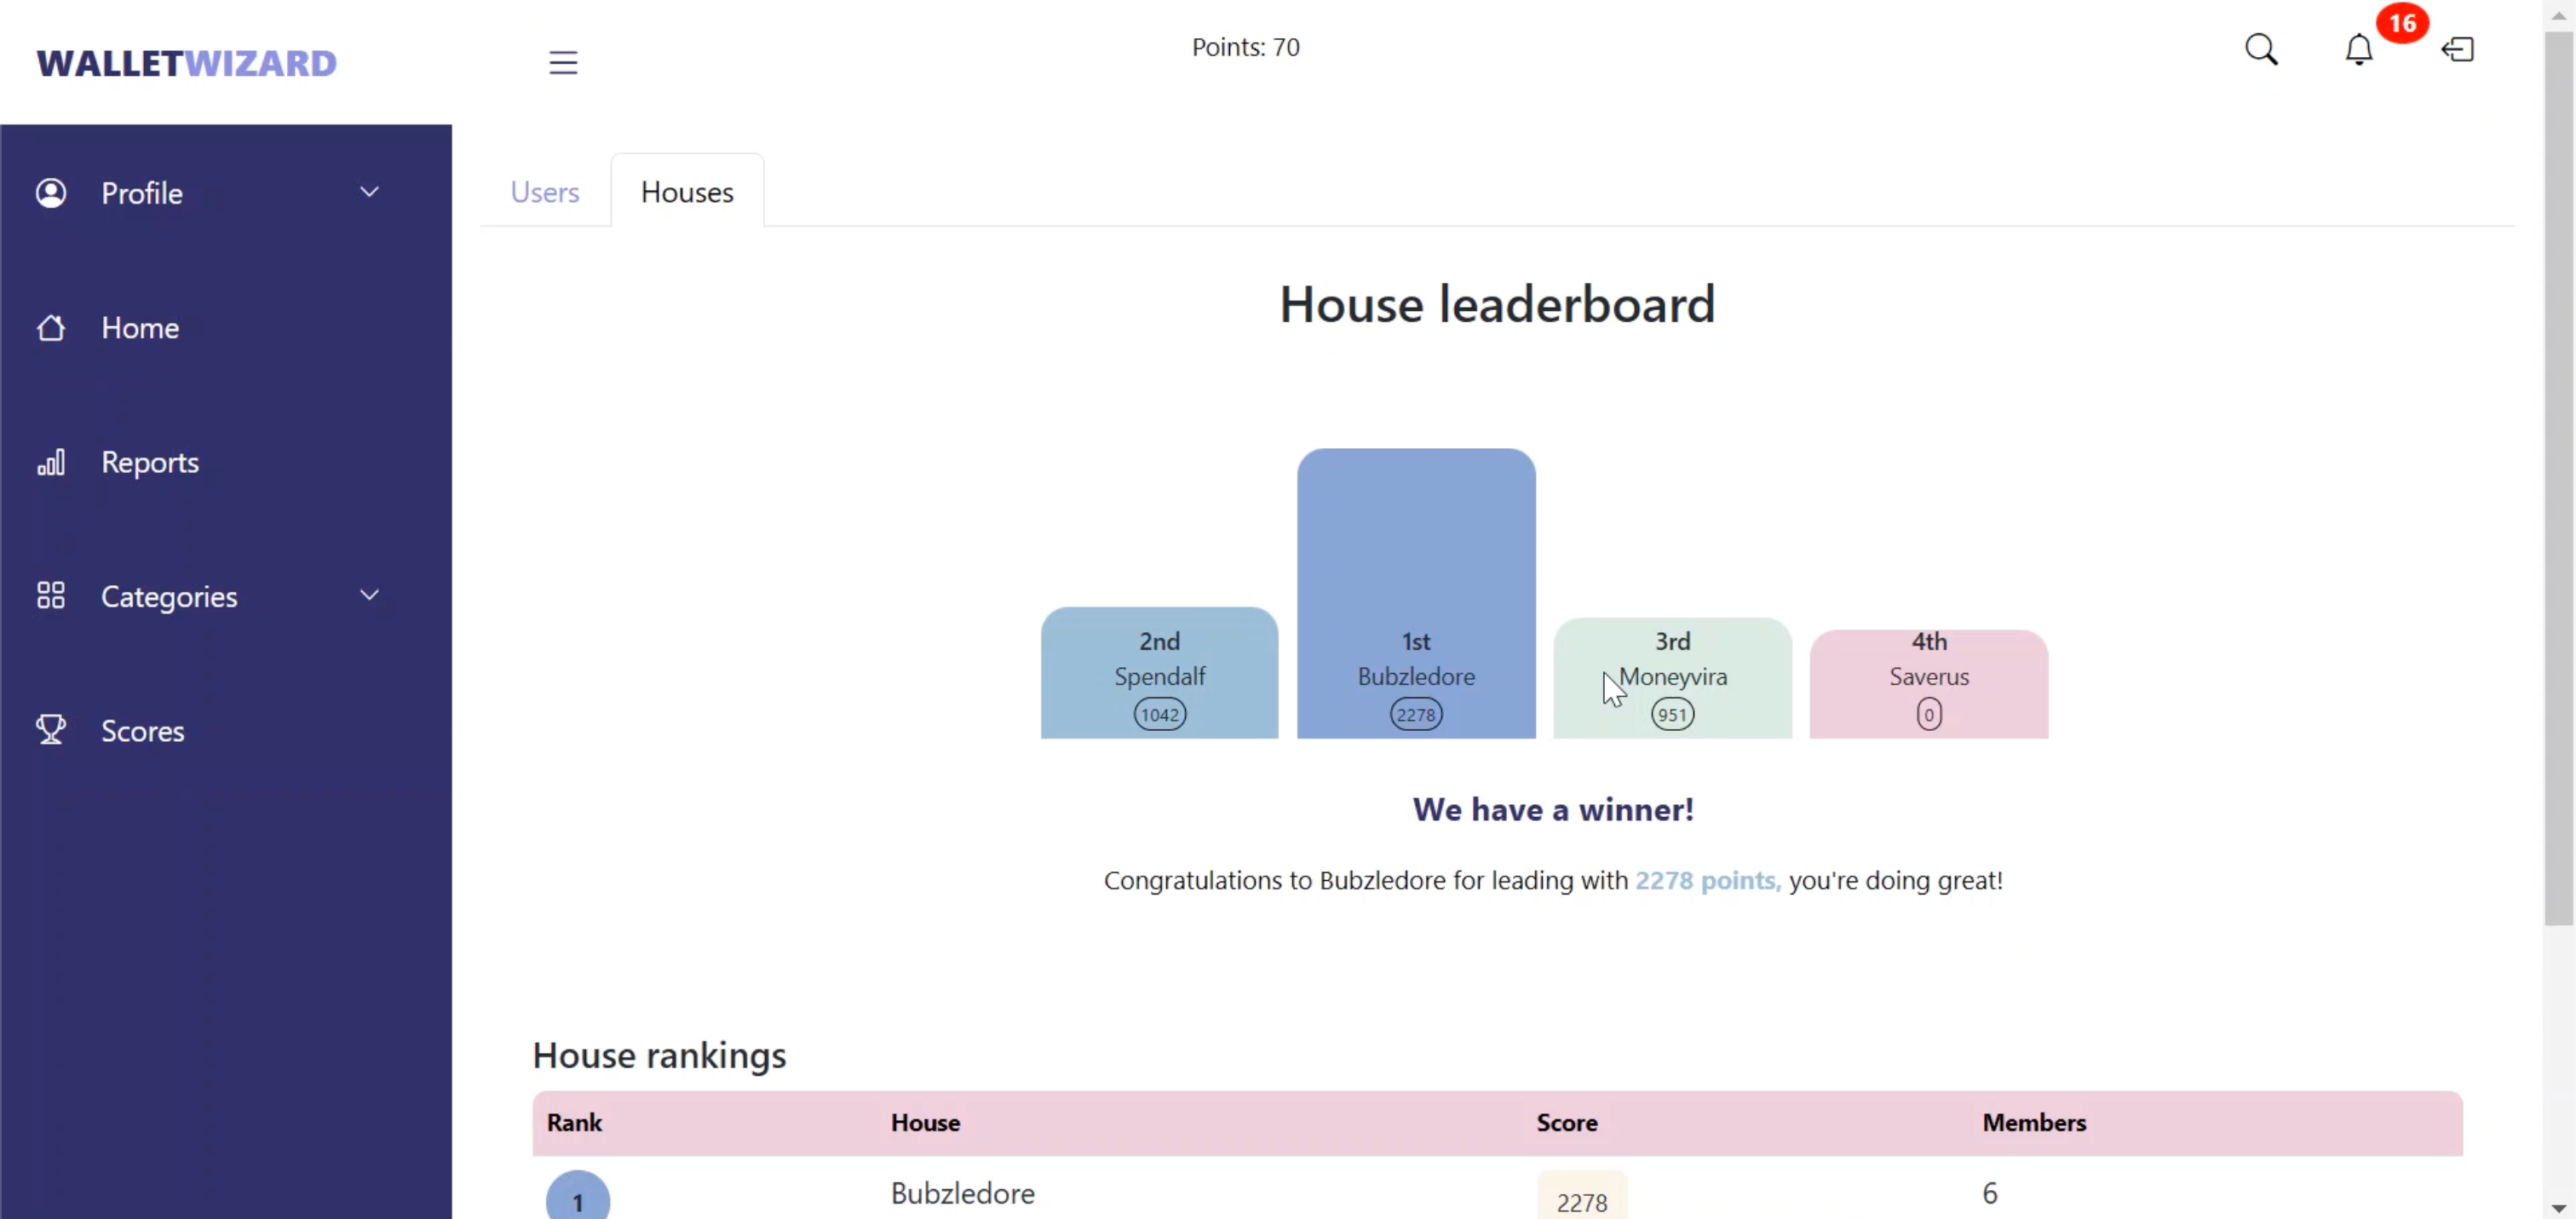Select the Houses tab

(x=687, y=192)
